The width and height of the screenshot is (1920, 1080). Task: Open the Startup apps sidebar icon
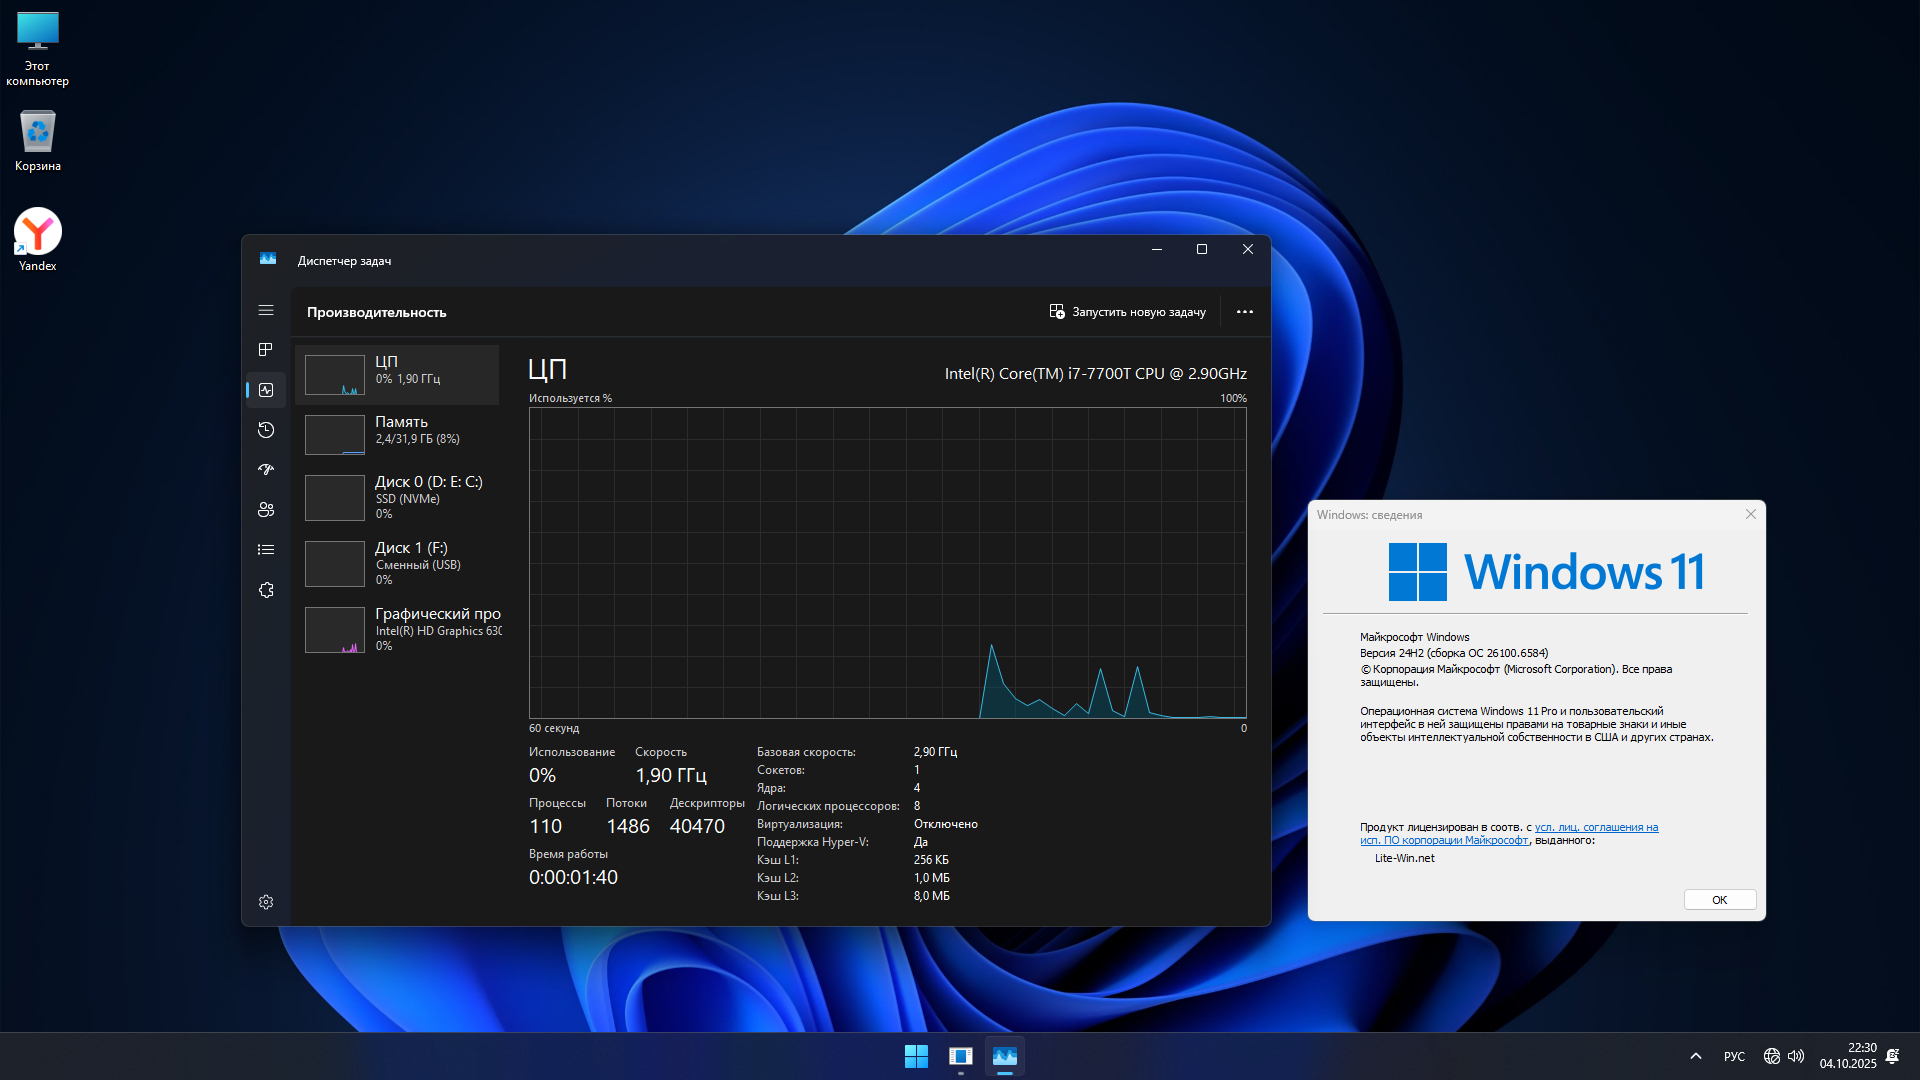[x=266, y=470]
